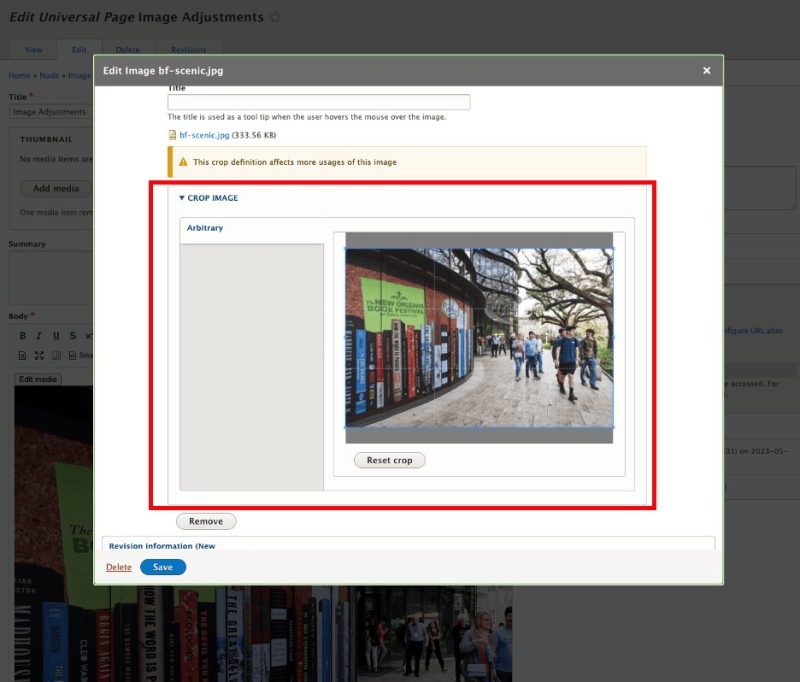Click the crop definition warning message text
800x682 pixels.
click(x=294, y=162)
